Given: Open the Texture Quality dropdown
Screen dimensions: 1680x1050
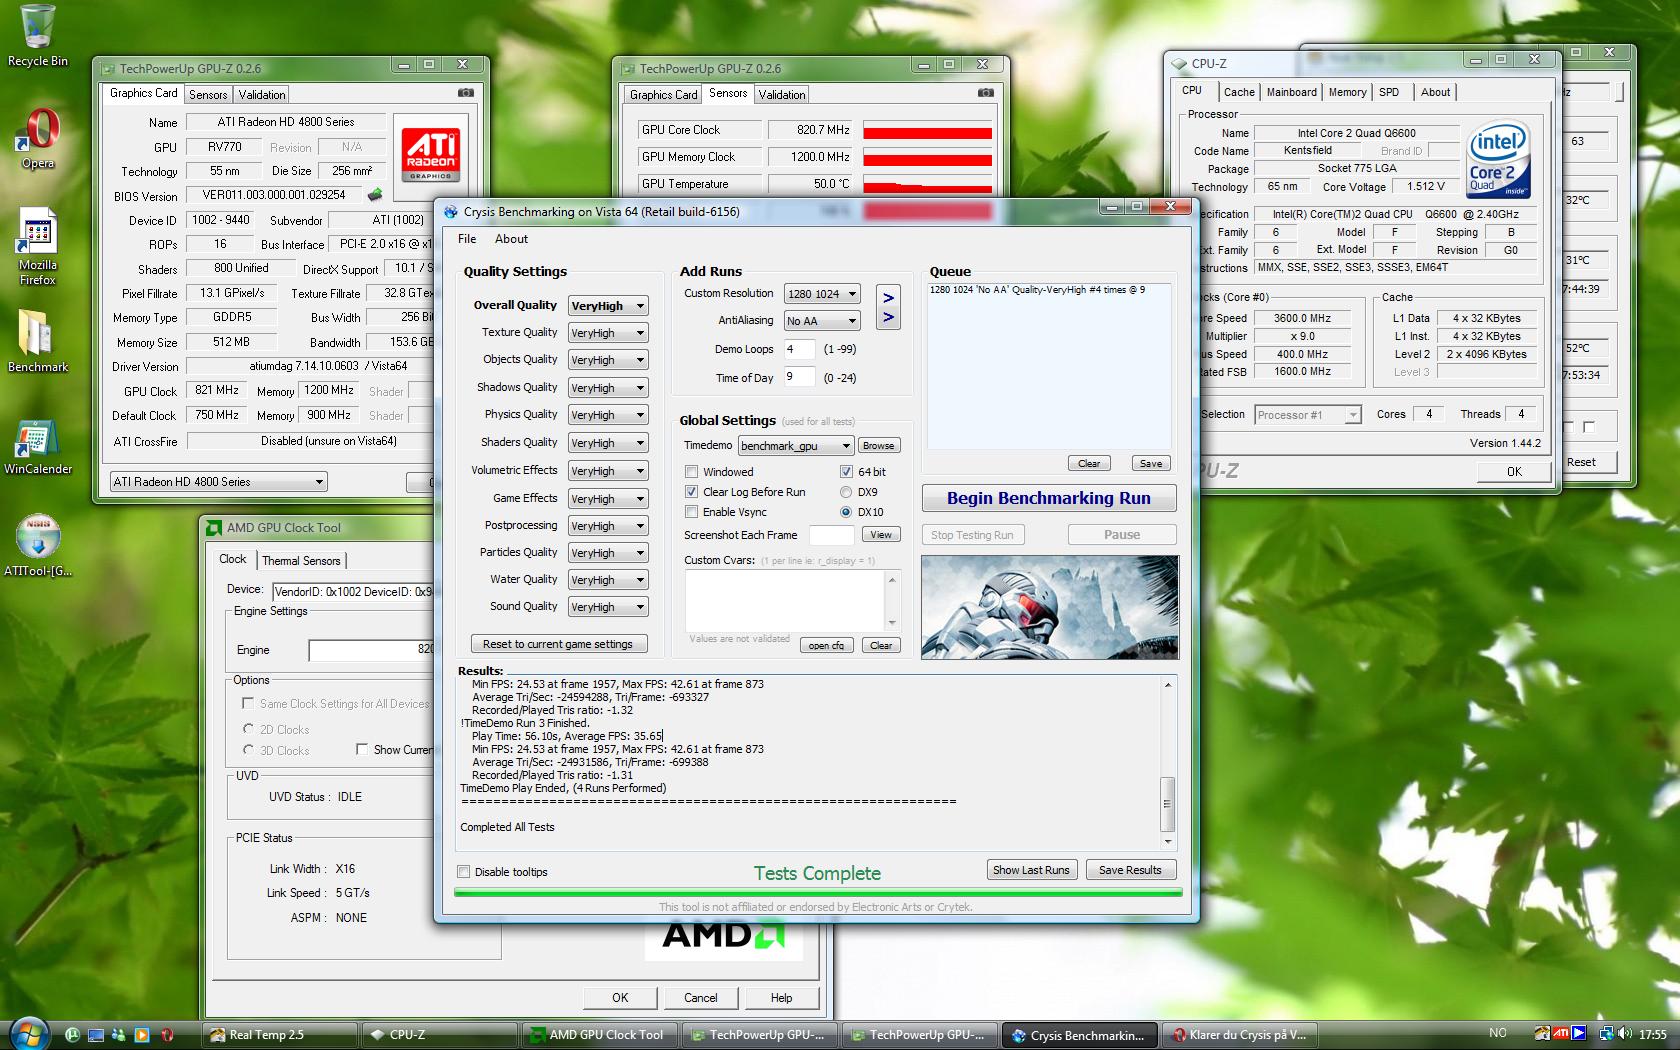Looking at the screenshot, I should pyautogui.click(x=608, y=333).
